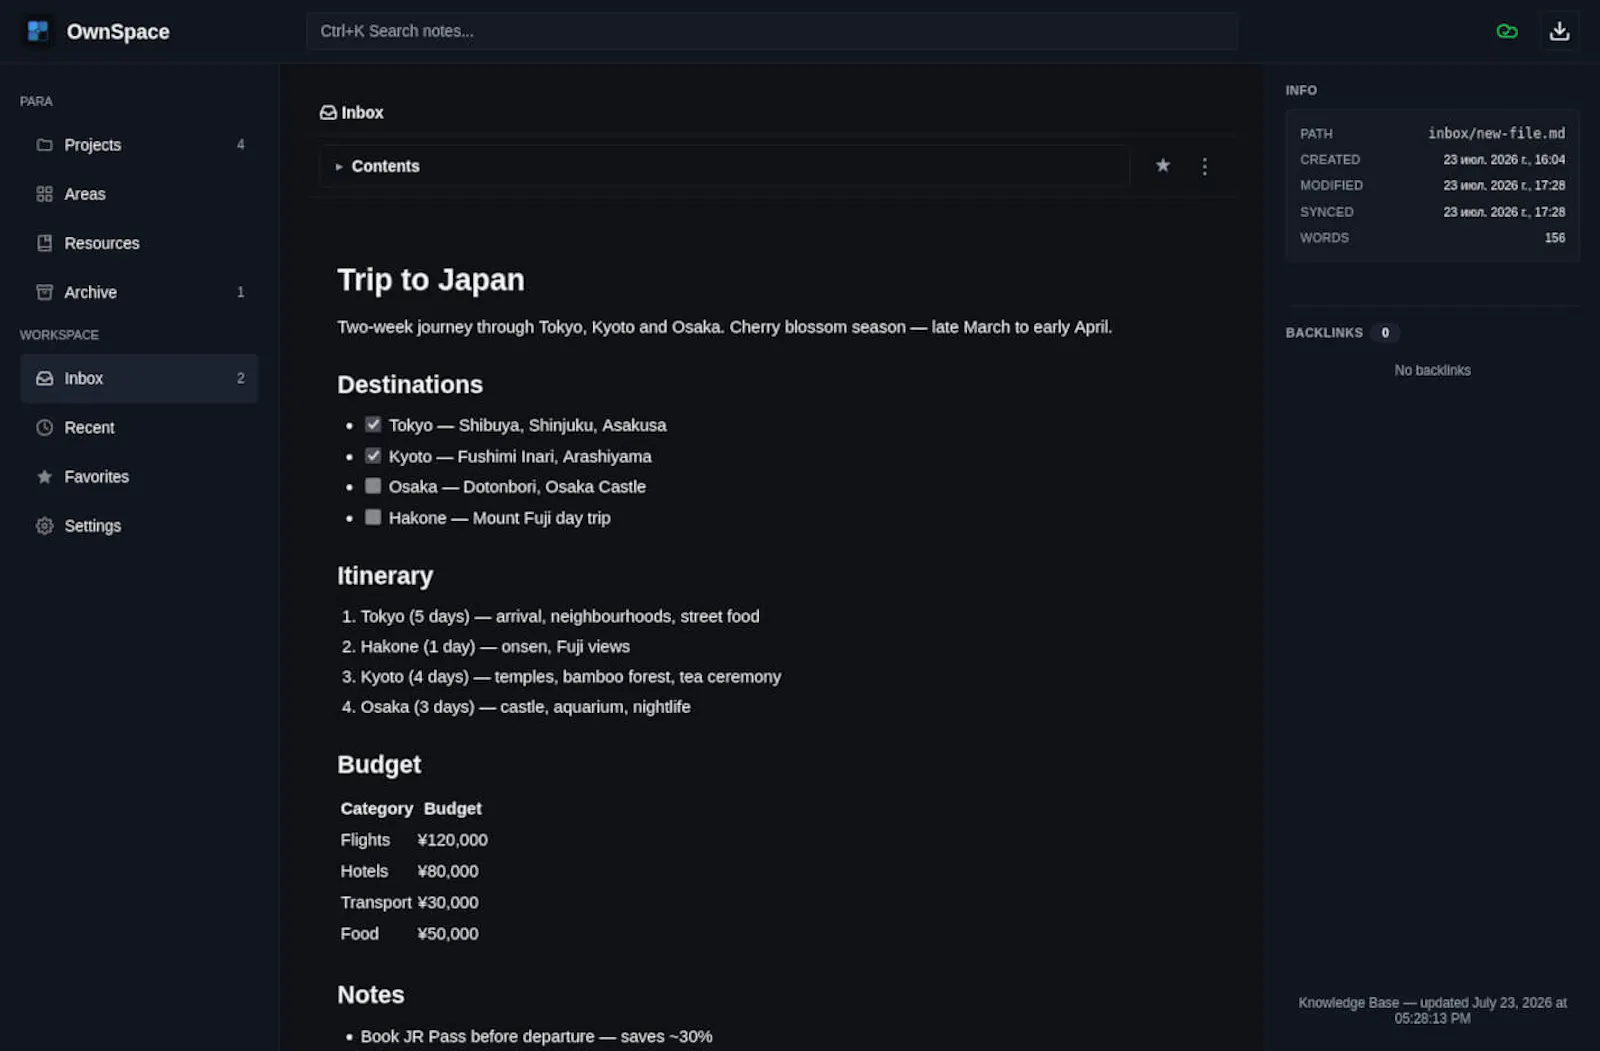Open the Resources section label
Viewport: 1600px width, 1051px height.
pyautogui.click(x=101, y=243)
